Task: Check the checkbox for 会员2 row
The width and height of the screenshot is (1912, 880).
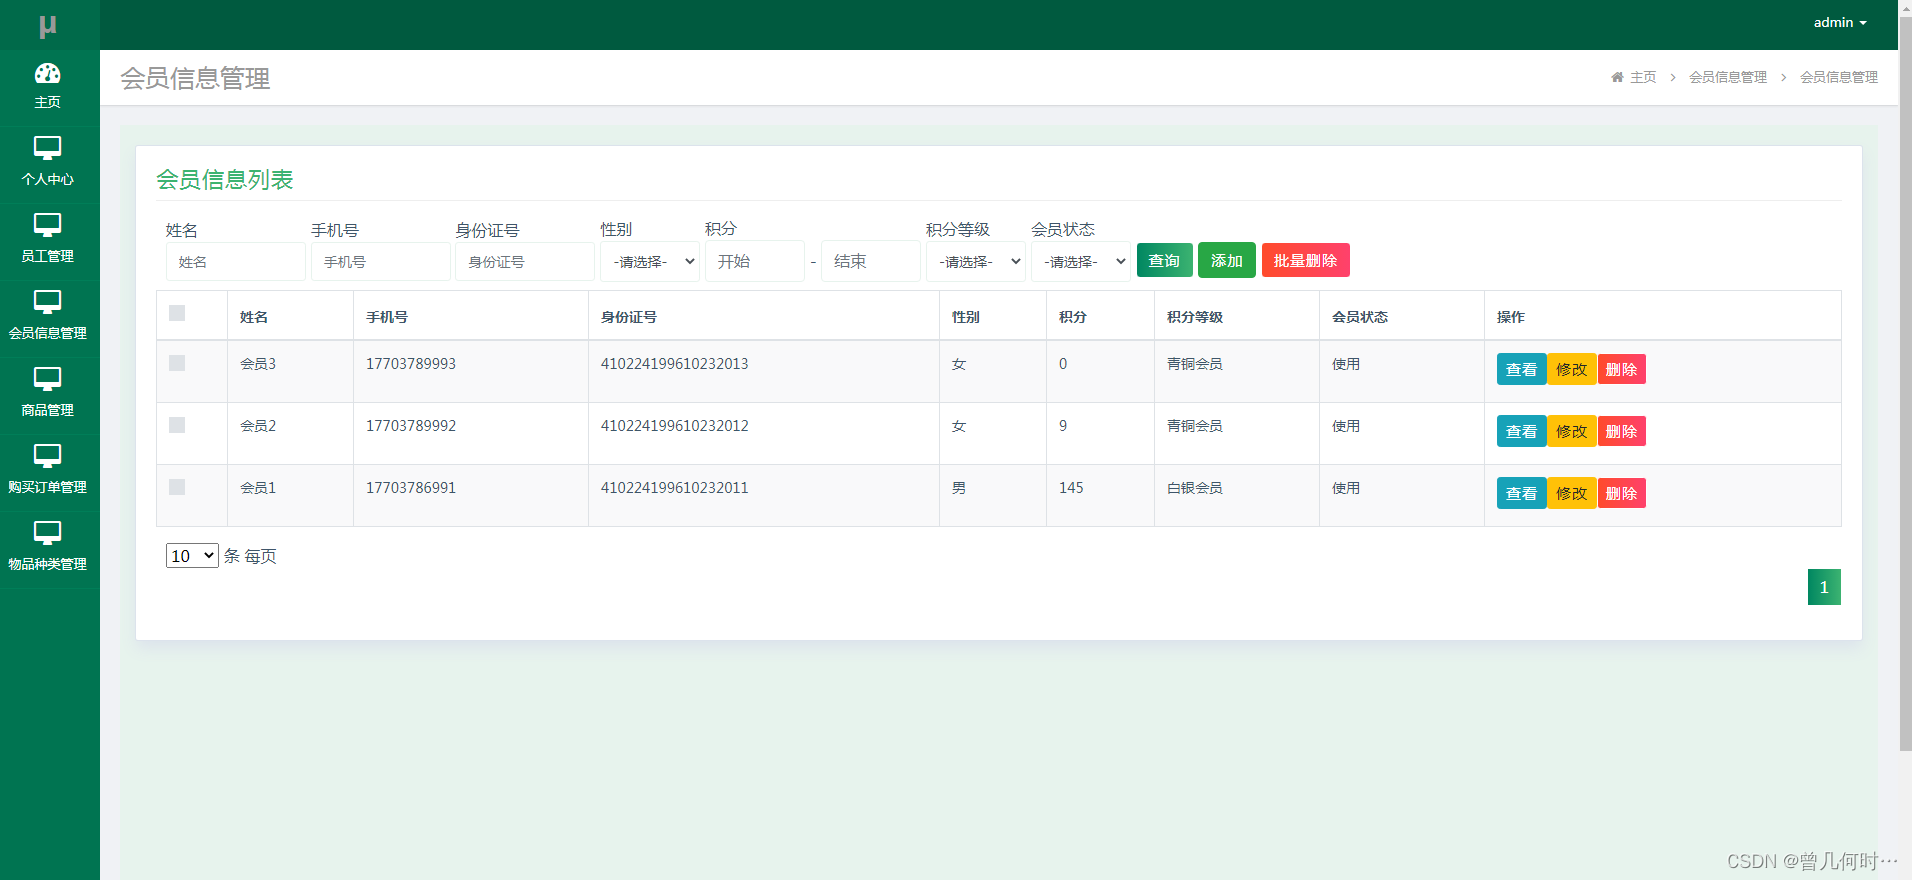Action: 177,425
